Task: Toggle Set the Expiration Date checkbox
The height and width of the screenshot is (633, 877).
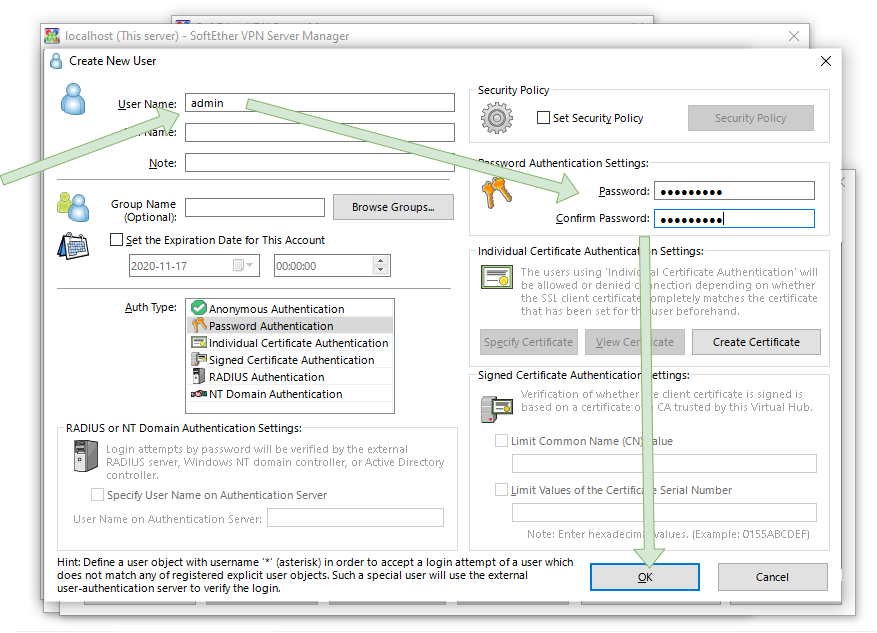Action: [x=116, y=240]
